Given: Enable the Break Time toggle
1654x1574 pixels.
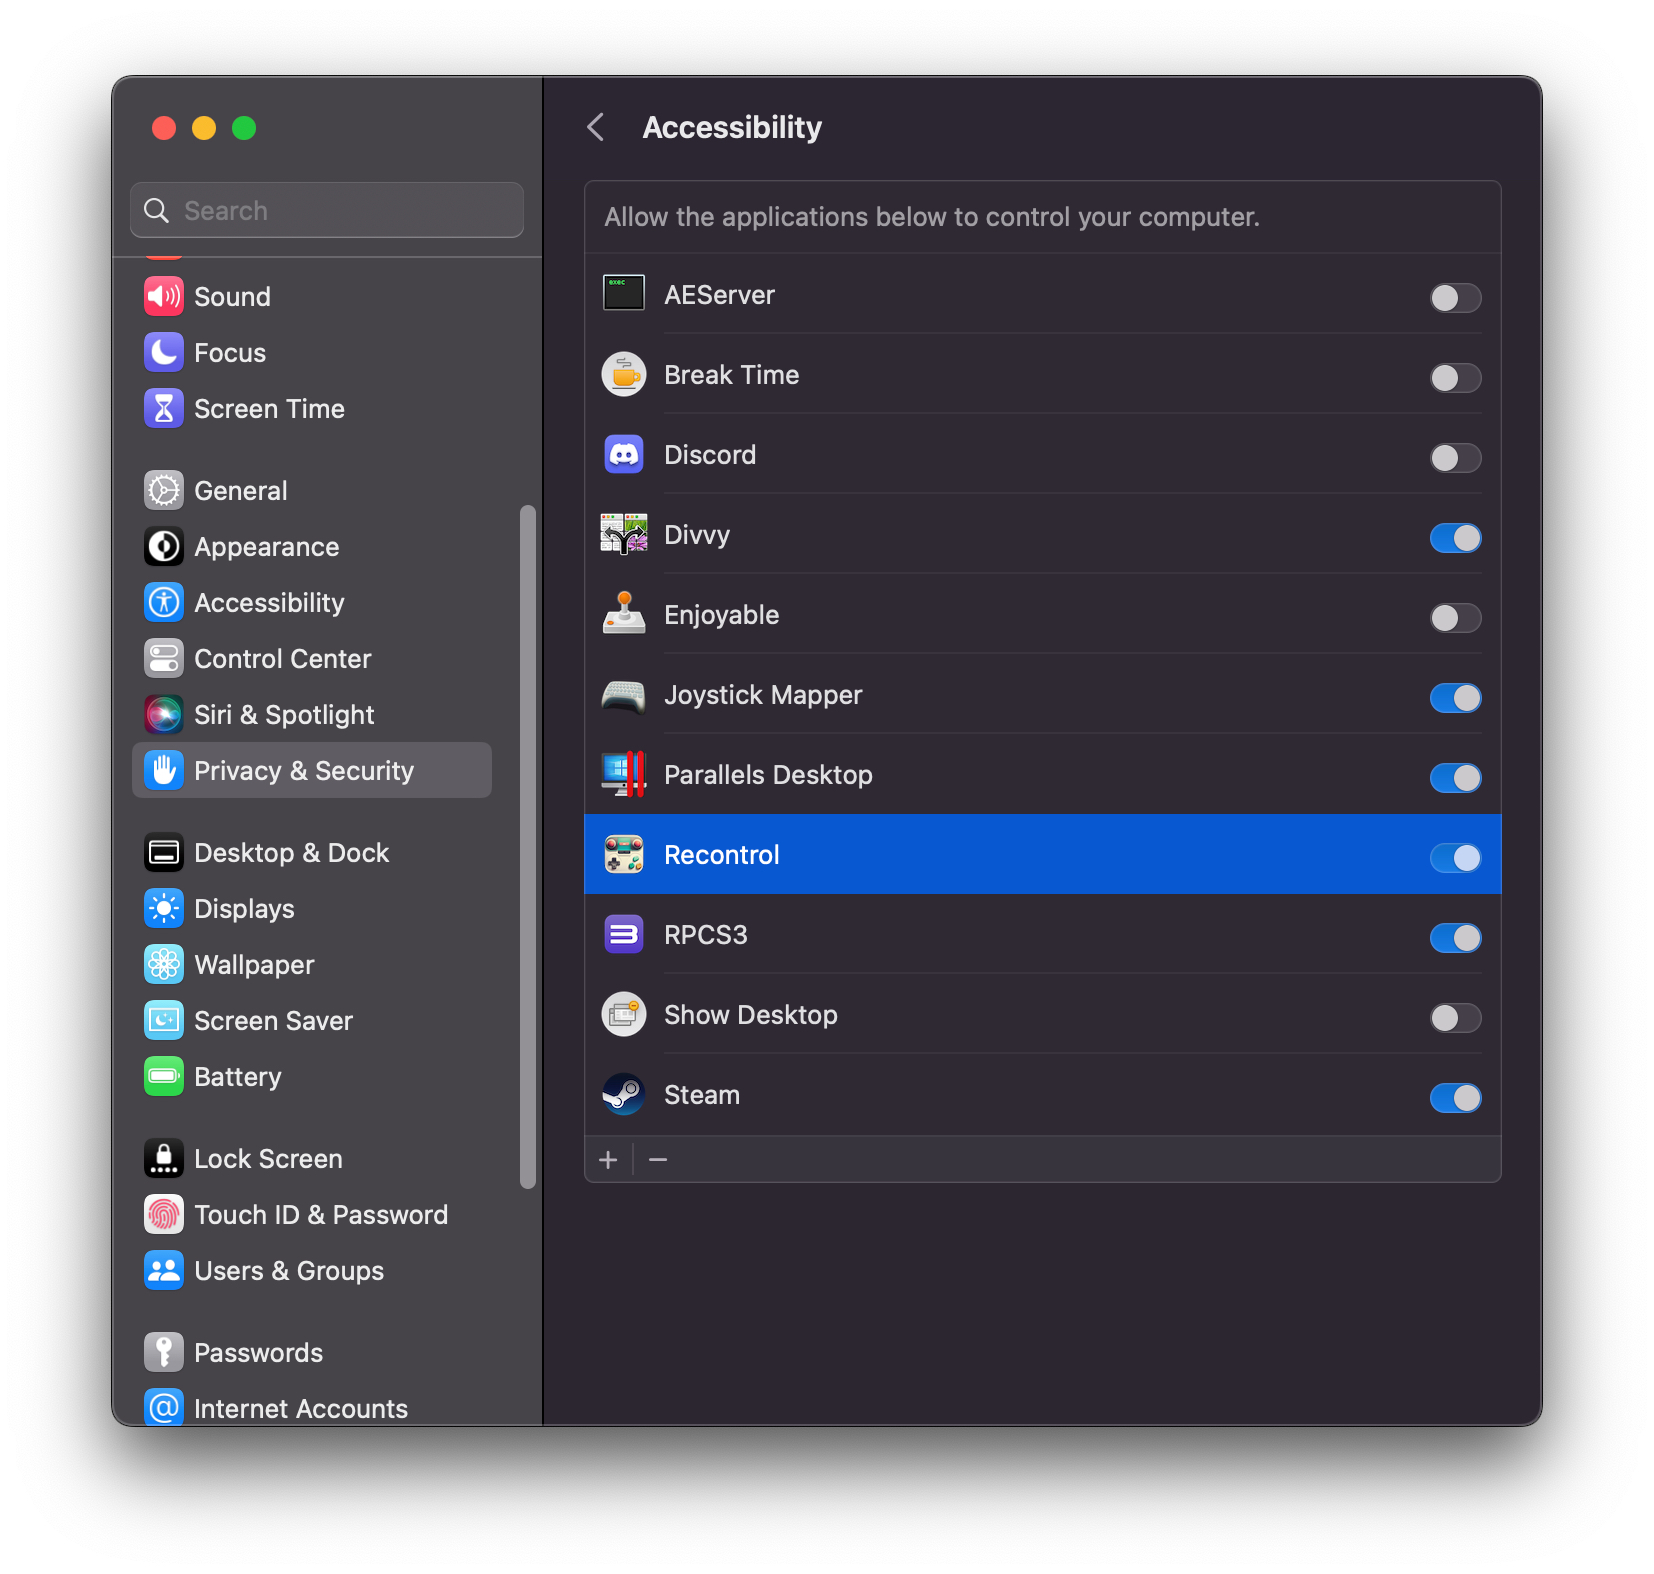Looking at the screenshot, I should [x=1455, y=377].
